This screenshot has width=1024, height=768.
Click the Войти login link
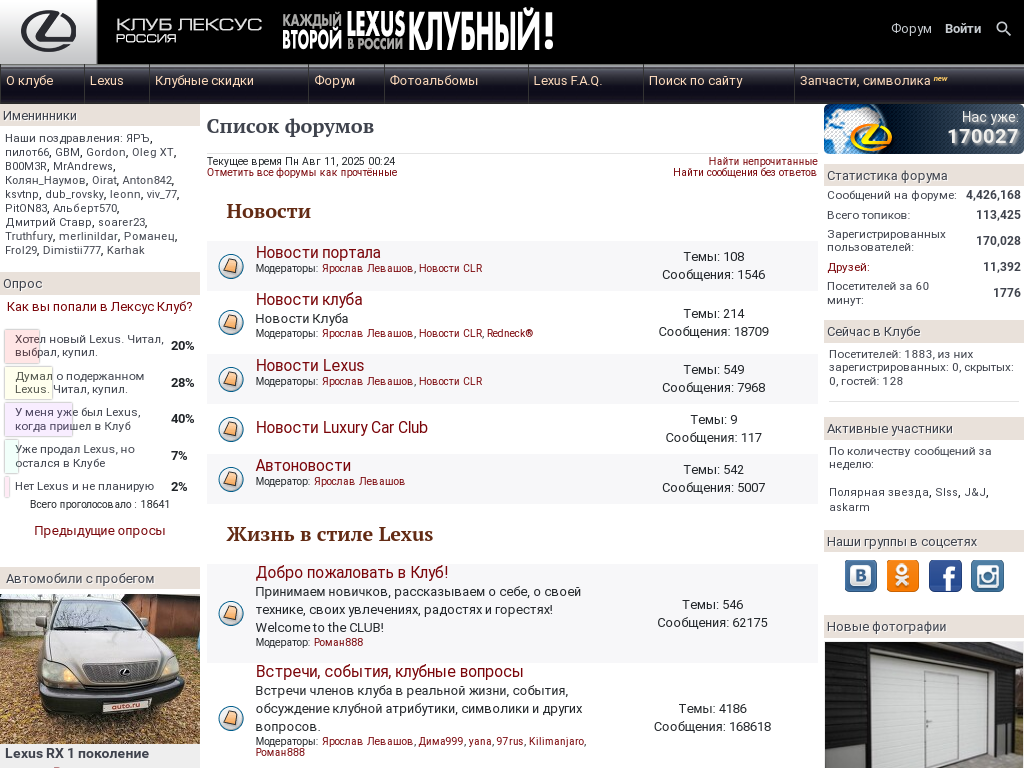(963, 29)
